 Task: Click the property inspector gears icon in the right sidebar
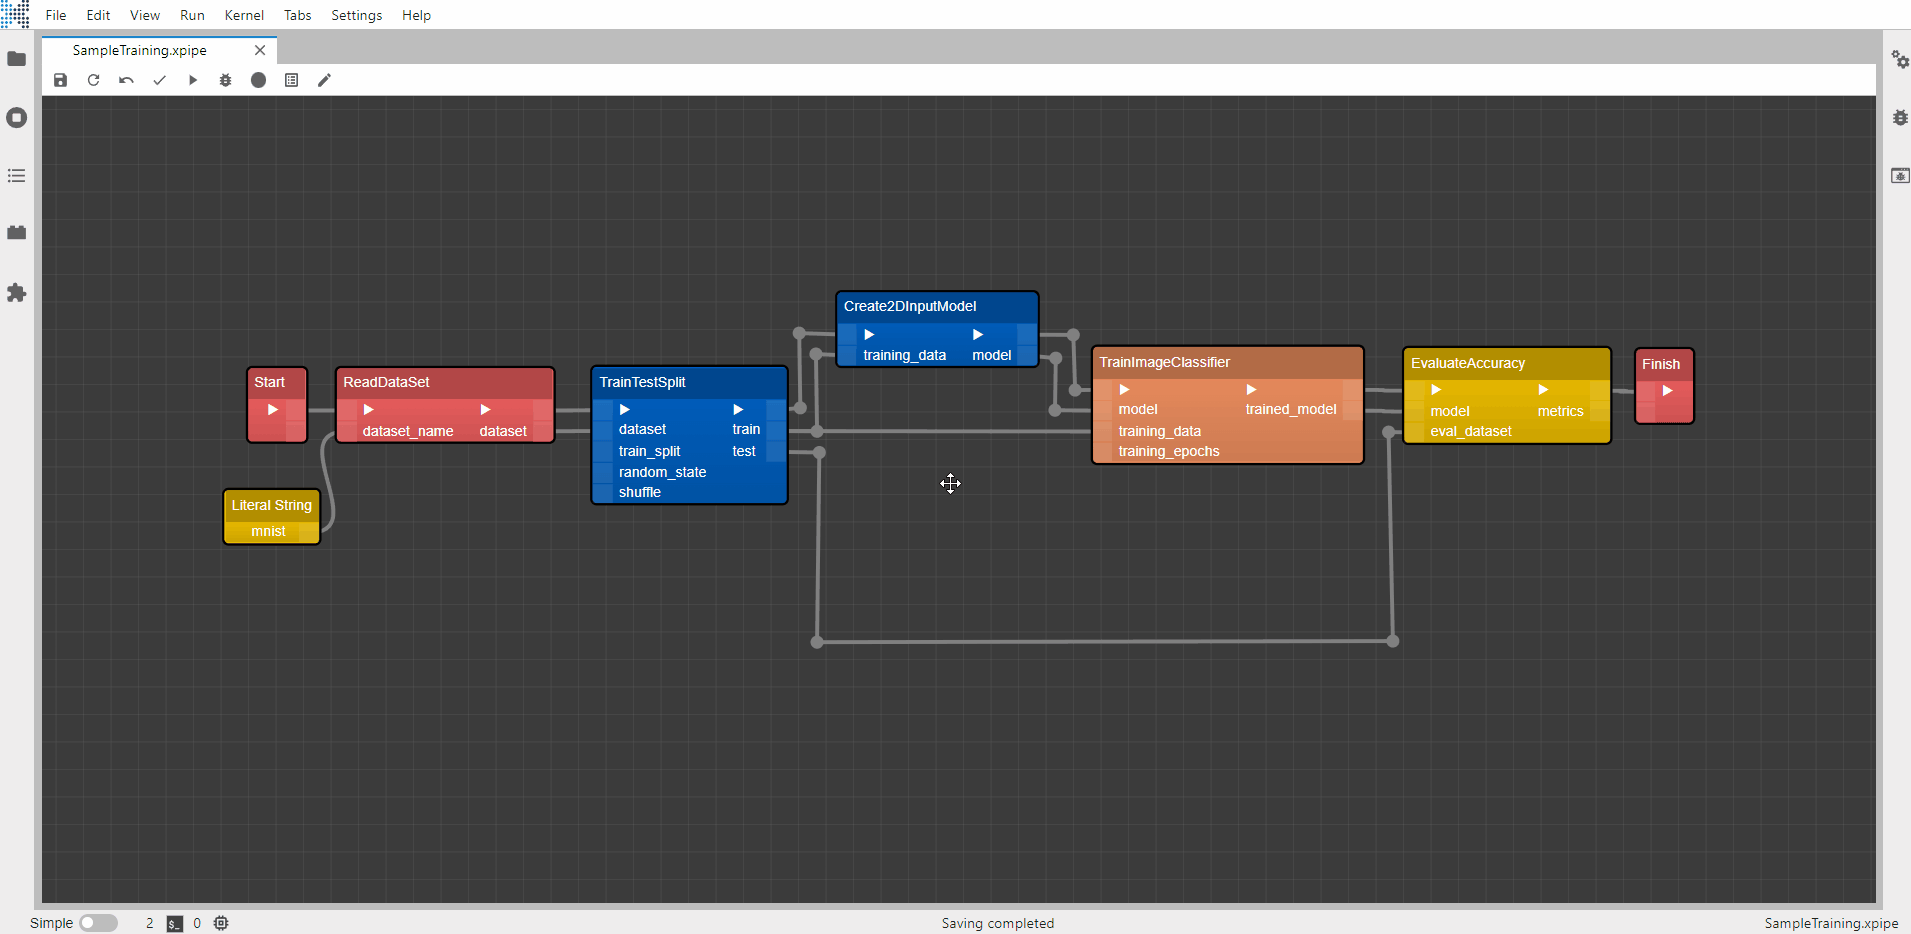1900,60
